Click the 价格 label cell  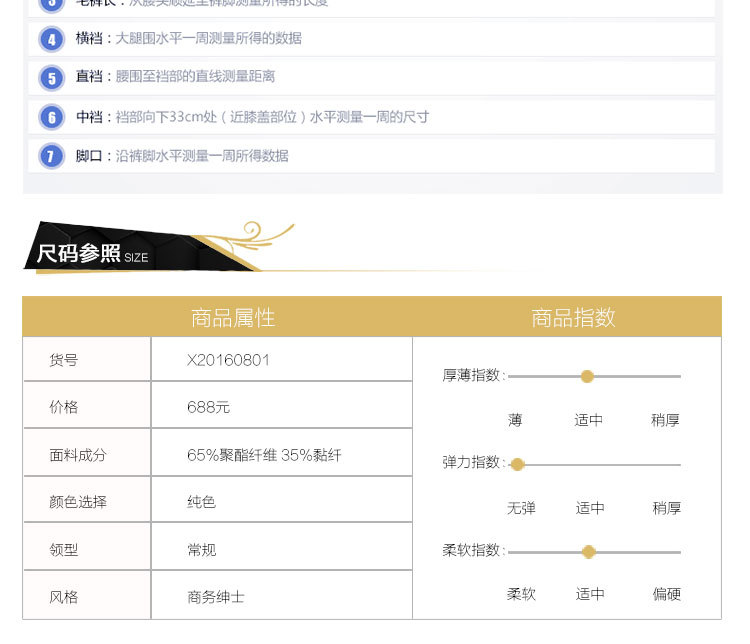point(87,405)
